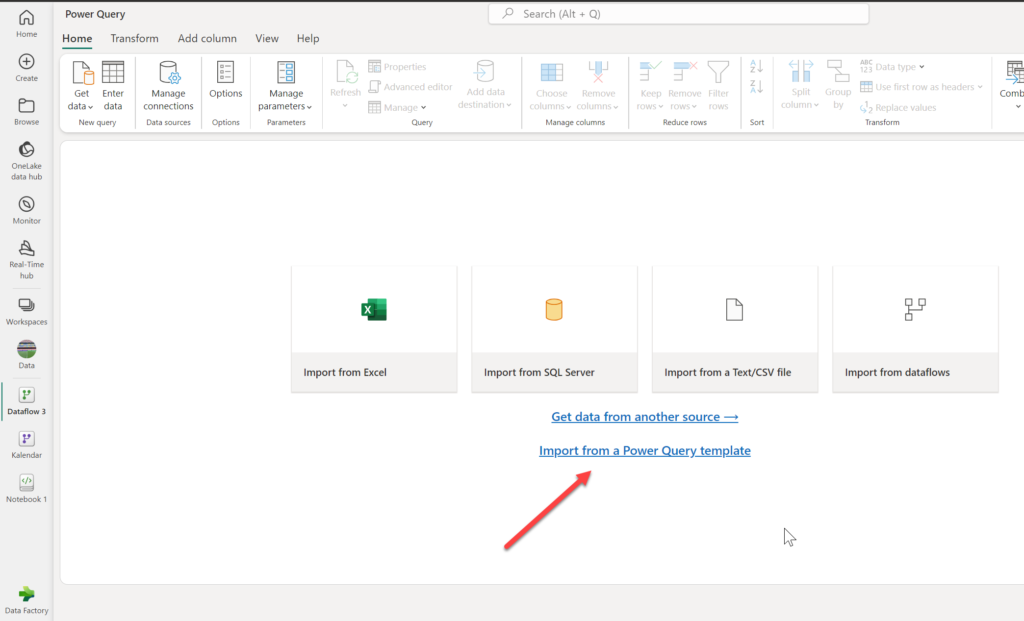Screen dimensions: 1024x621
Task: Expand the Get data dropdown
Action: click(x=90, y=107)
